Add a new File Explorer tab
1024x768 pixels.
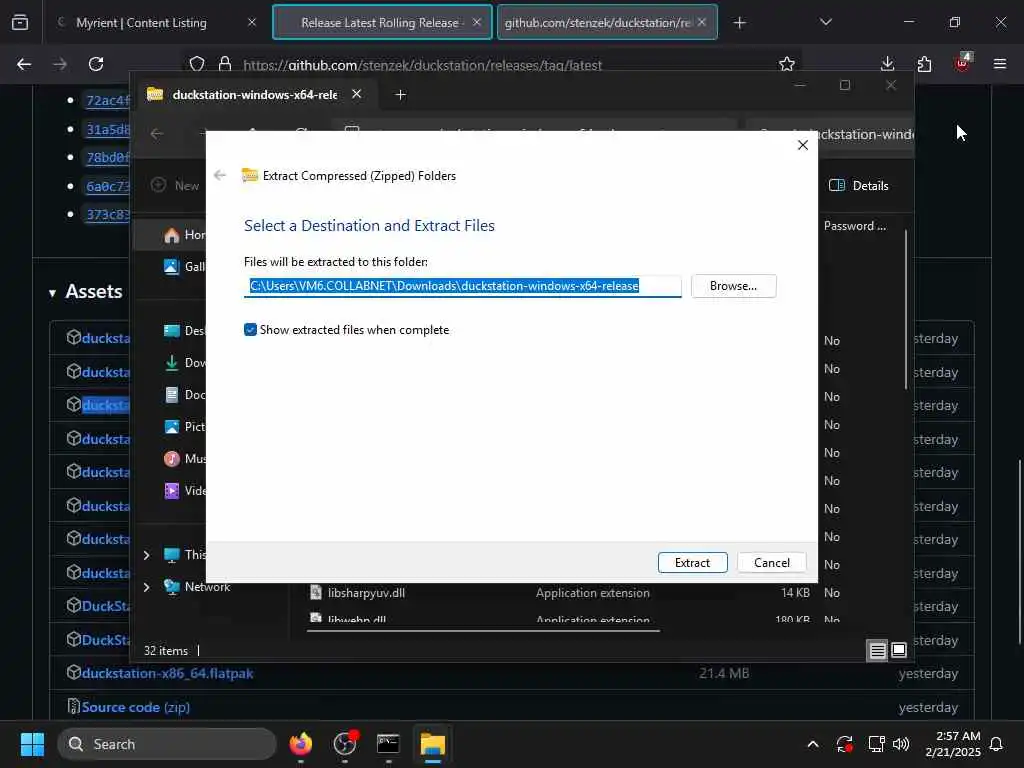[400, 95]
